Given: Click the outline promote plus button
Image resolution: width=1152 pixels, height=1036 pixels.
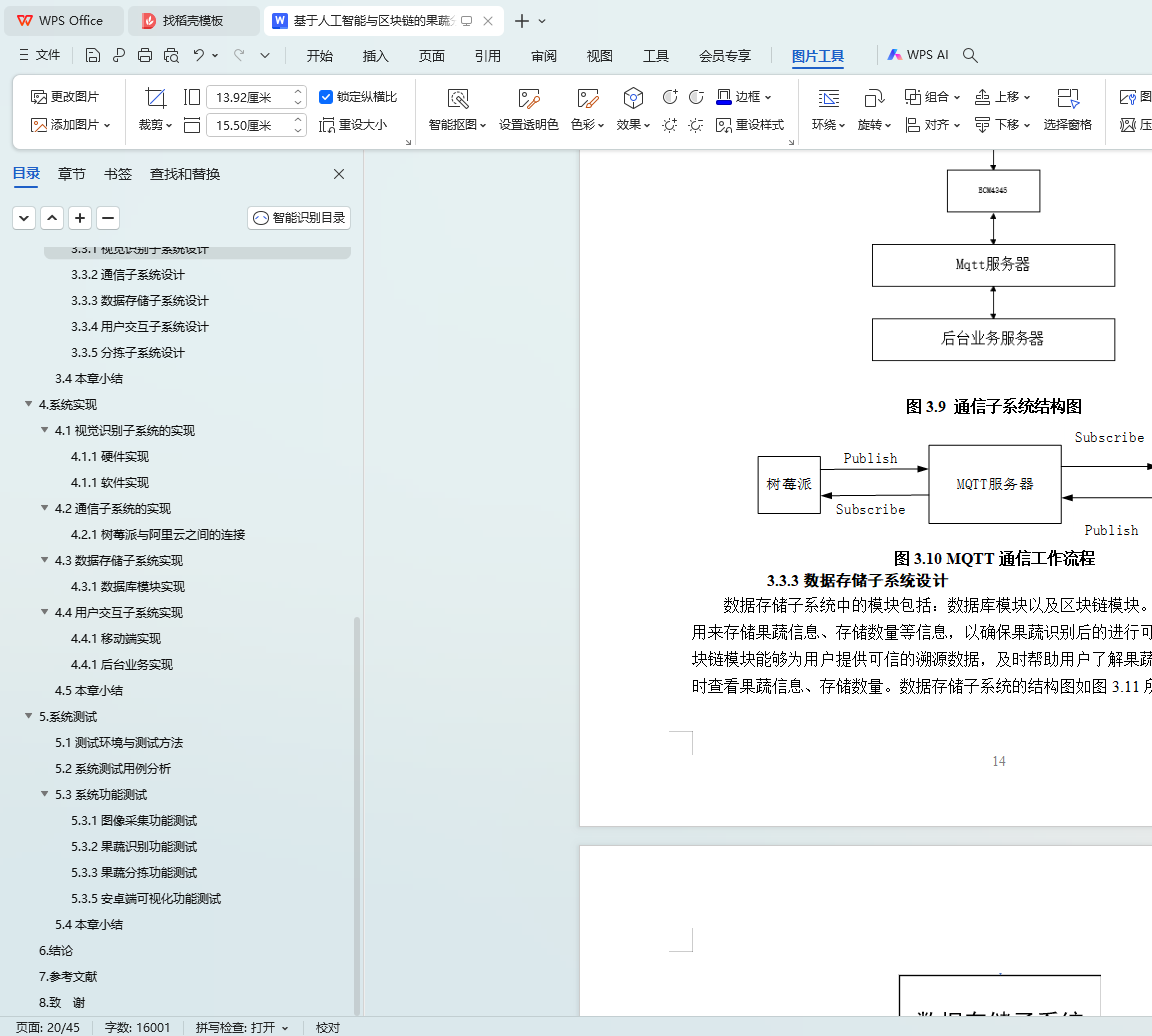Looking at the screenshot, I should point(80,218).
